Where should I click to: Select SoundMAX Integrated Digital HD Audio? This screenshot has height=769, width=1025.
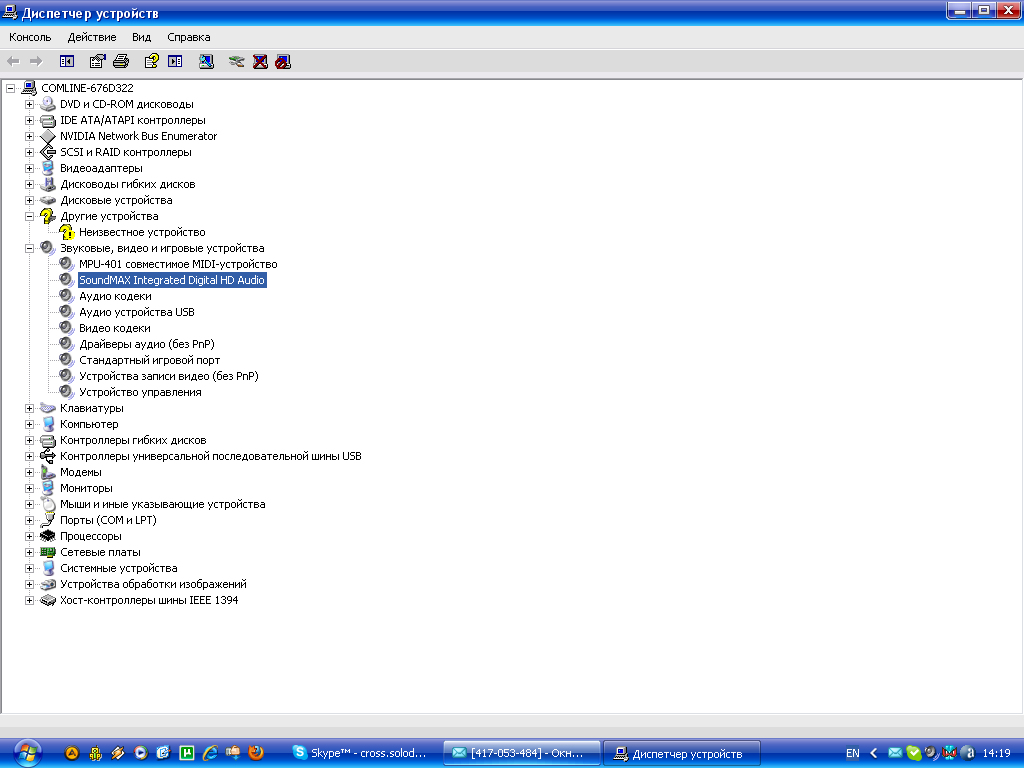(x=172, y=280)
